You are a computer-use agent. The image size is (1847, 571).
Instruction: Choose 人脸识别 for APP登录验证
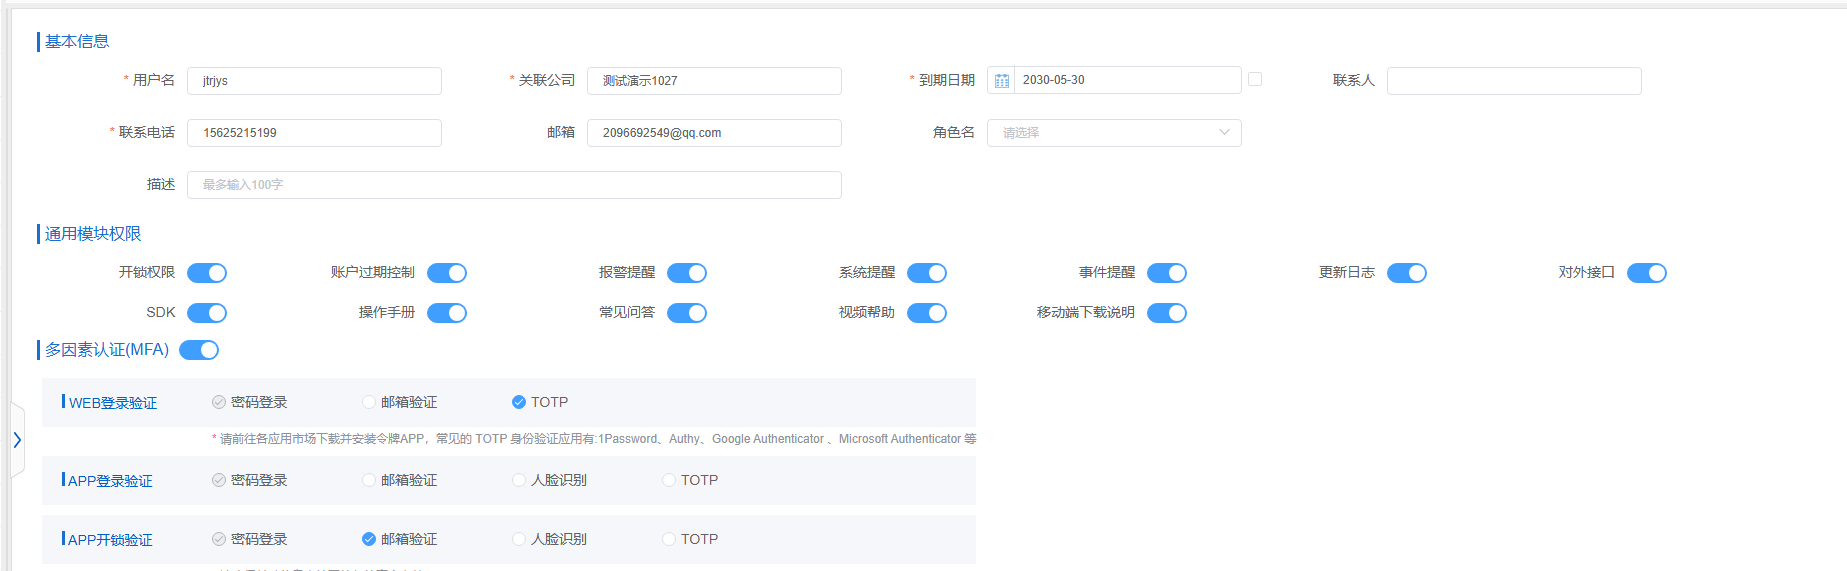(519, 480)
